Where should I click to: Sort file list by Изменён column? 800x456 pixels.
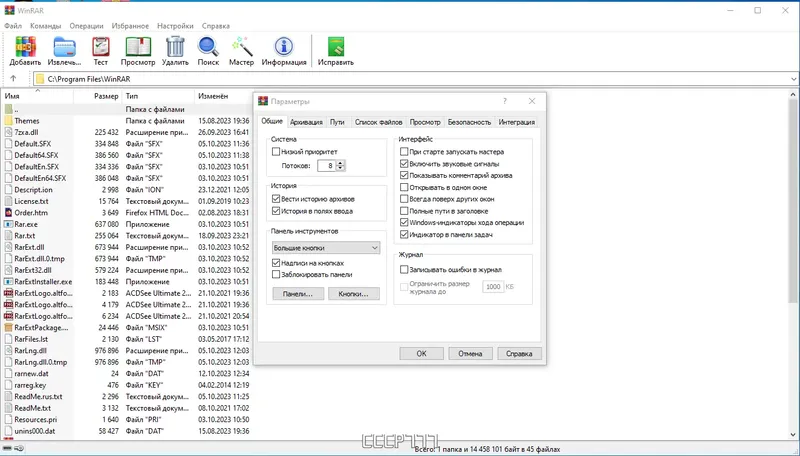click(223, 96)
